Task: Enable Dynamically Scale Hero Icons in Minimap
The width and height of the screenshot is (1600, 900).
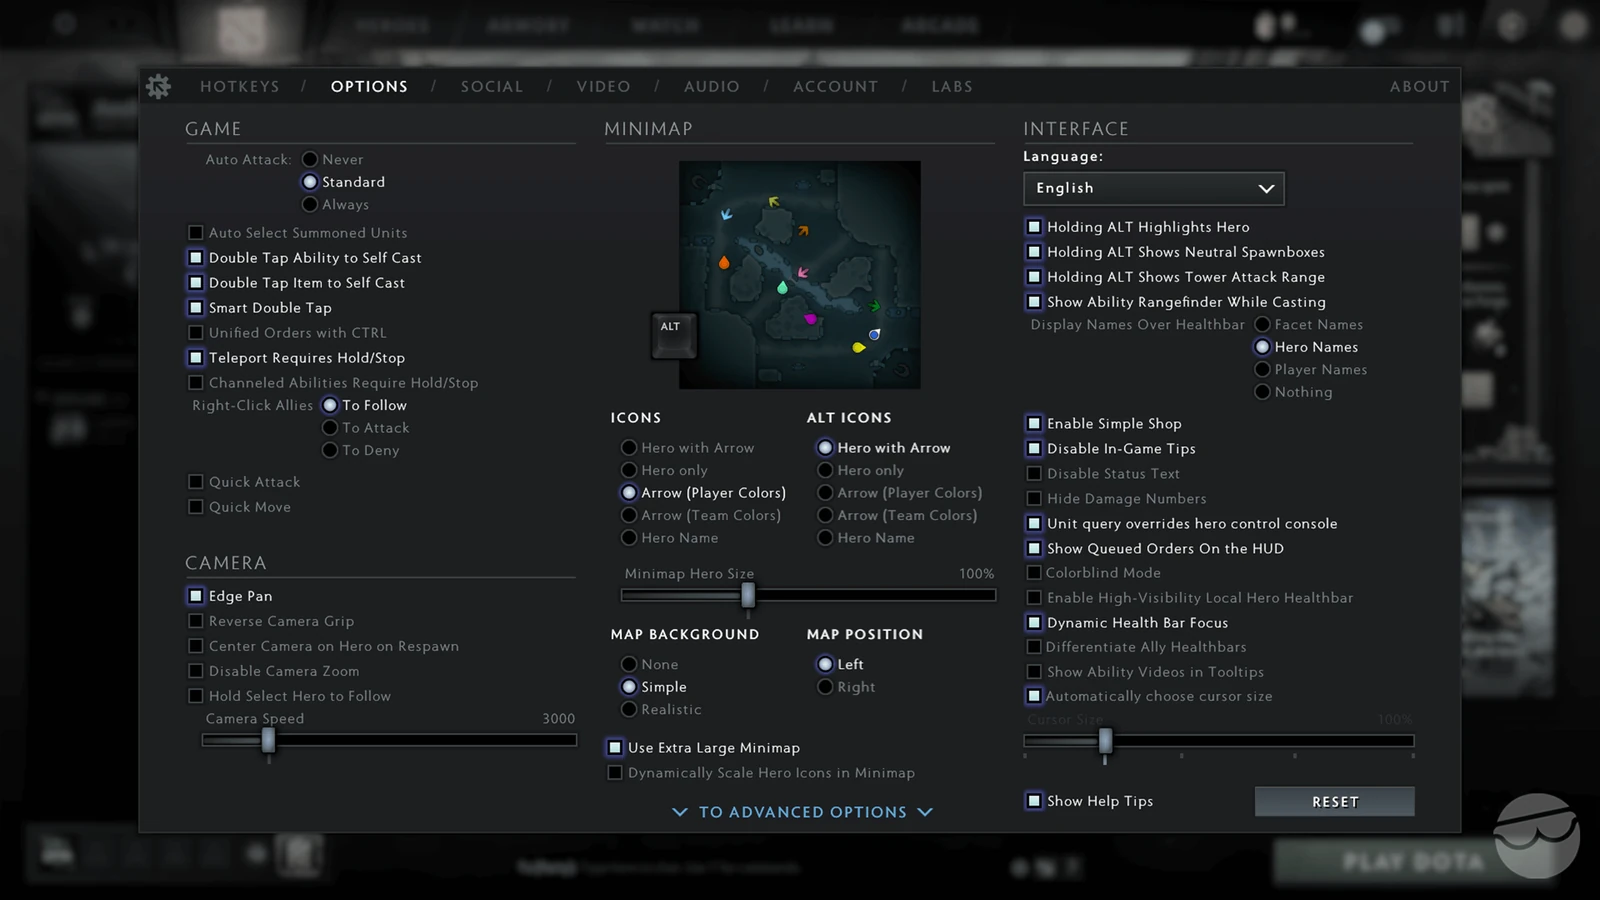Action: tap(615, 773)
